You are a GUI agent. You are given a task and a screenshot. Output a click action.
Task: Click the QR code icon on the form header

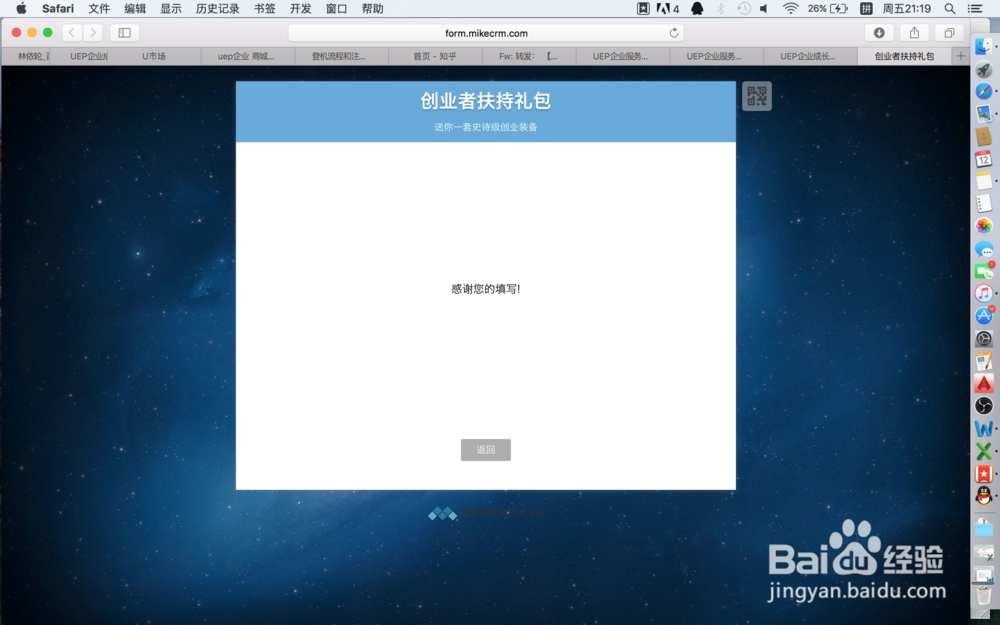[757, 96]
